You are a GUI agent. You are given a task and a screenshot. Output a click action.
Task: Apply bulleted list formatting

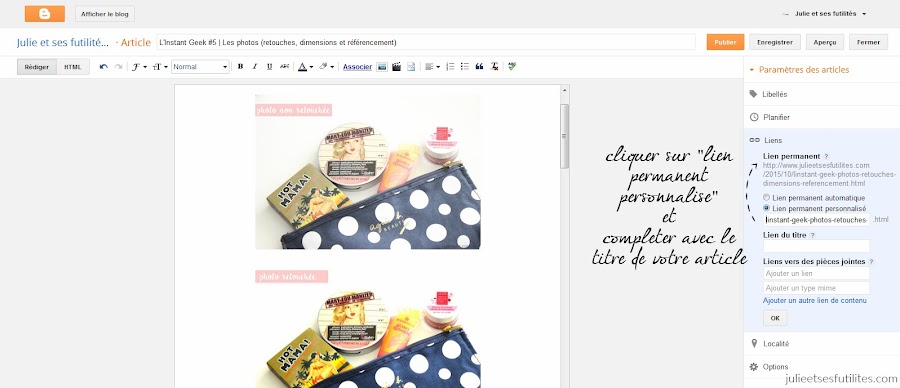click(x=465, y=67)
